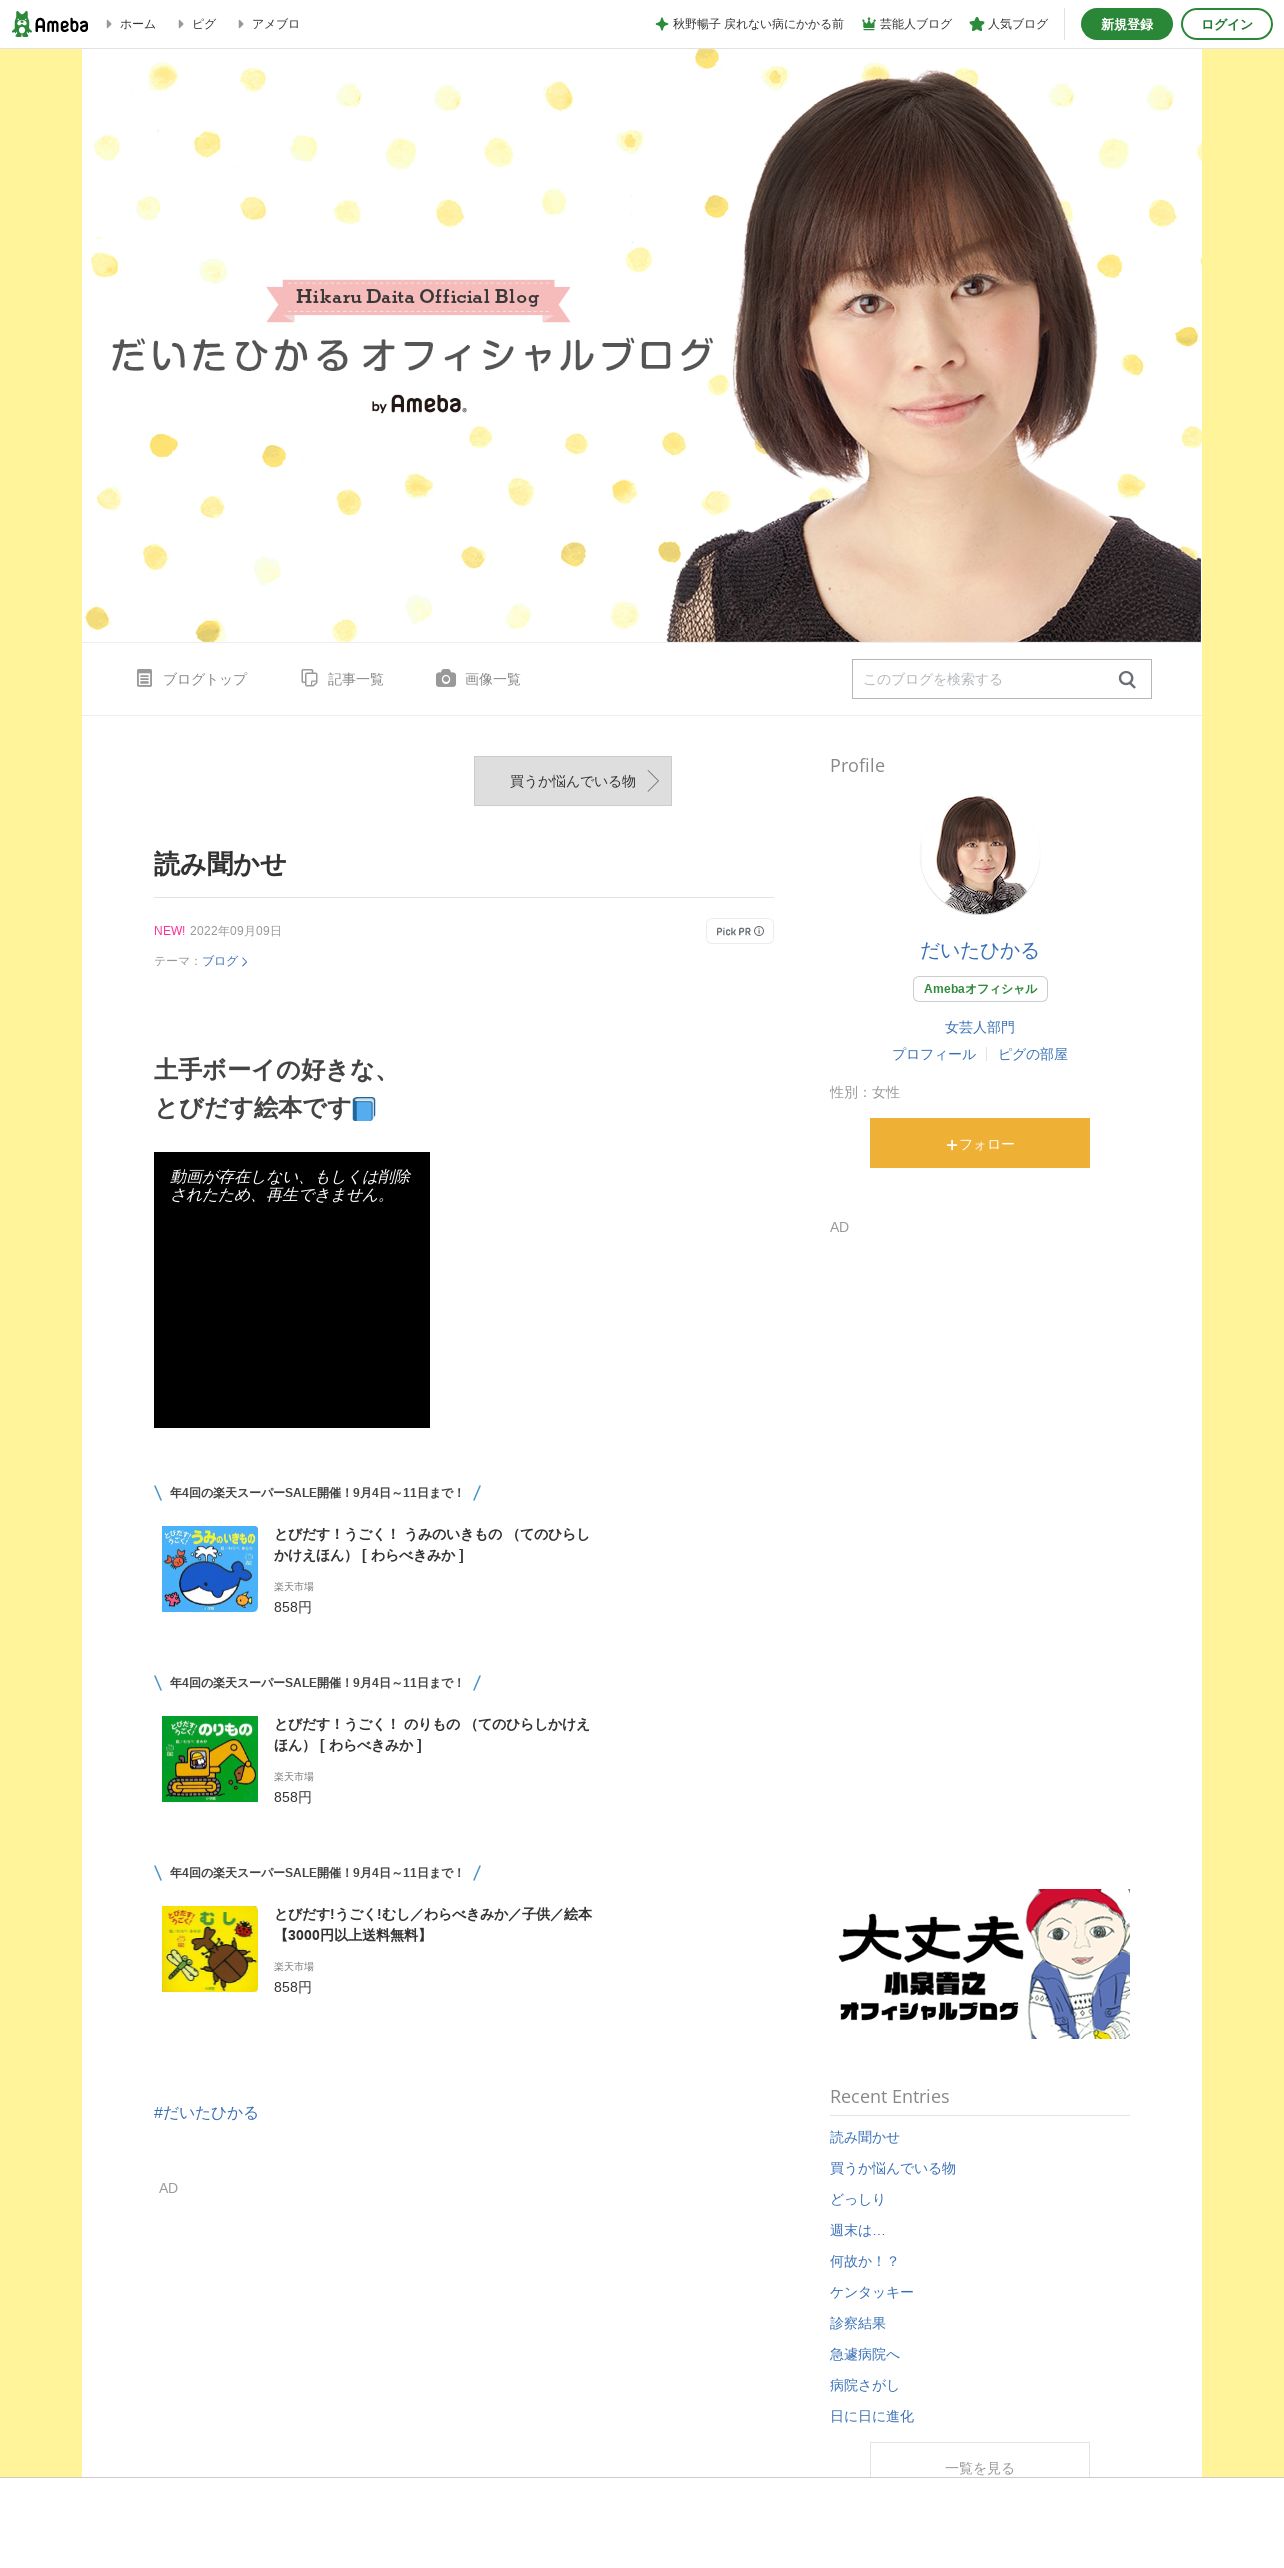Open recent entry 買うか悩んでいる物
Image resolution: width=1284 pixels, height=2568 pixels.
click(x=893, y=2168)
